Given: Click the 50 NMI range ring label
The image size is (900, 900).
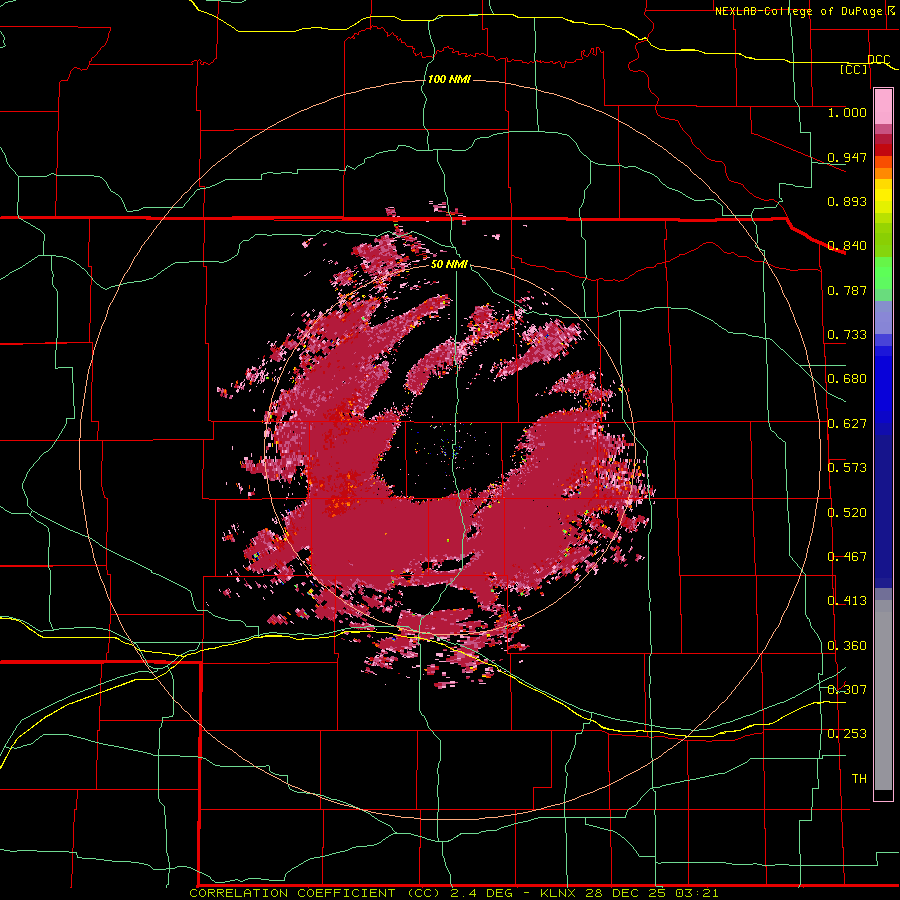Looking at the screenshot, I should (x=449, y=264).
